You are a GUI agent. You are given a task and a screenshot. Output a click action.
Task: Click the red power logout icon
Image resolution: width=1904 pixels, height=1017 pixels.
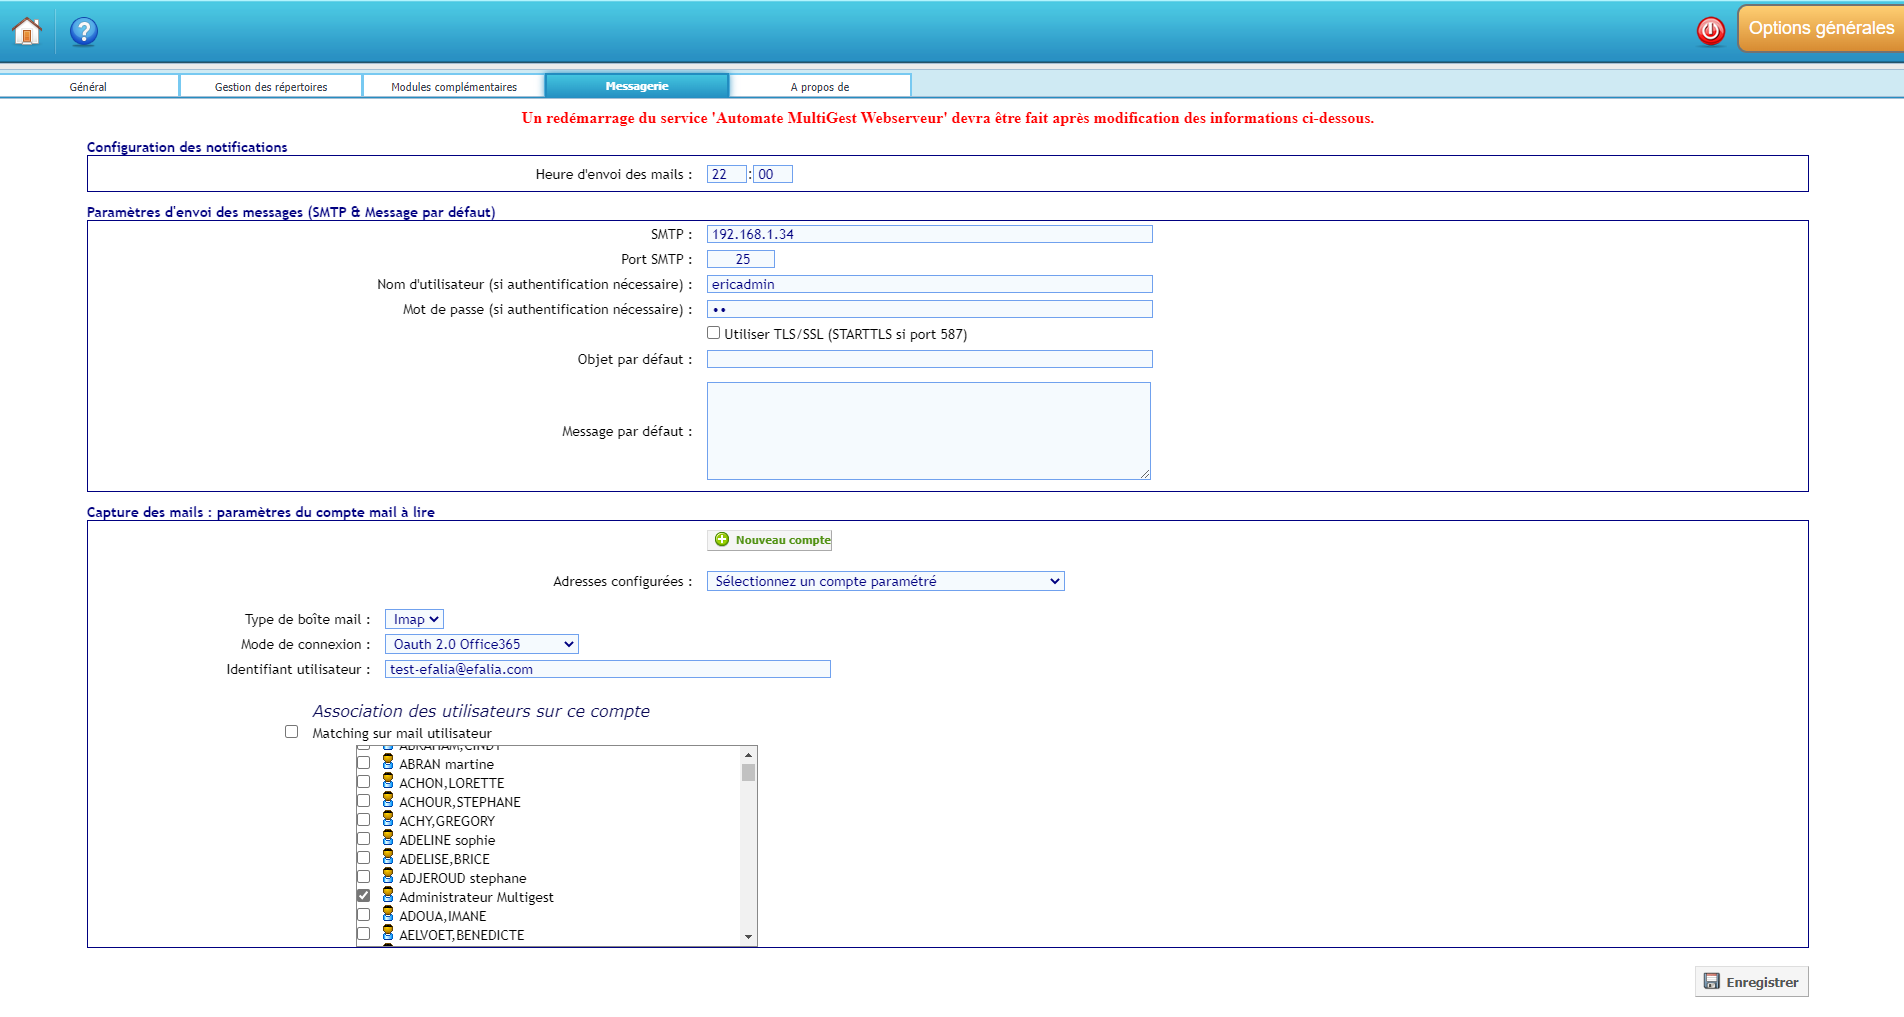click(x=1710, y=31)
